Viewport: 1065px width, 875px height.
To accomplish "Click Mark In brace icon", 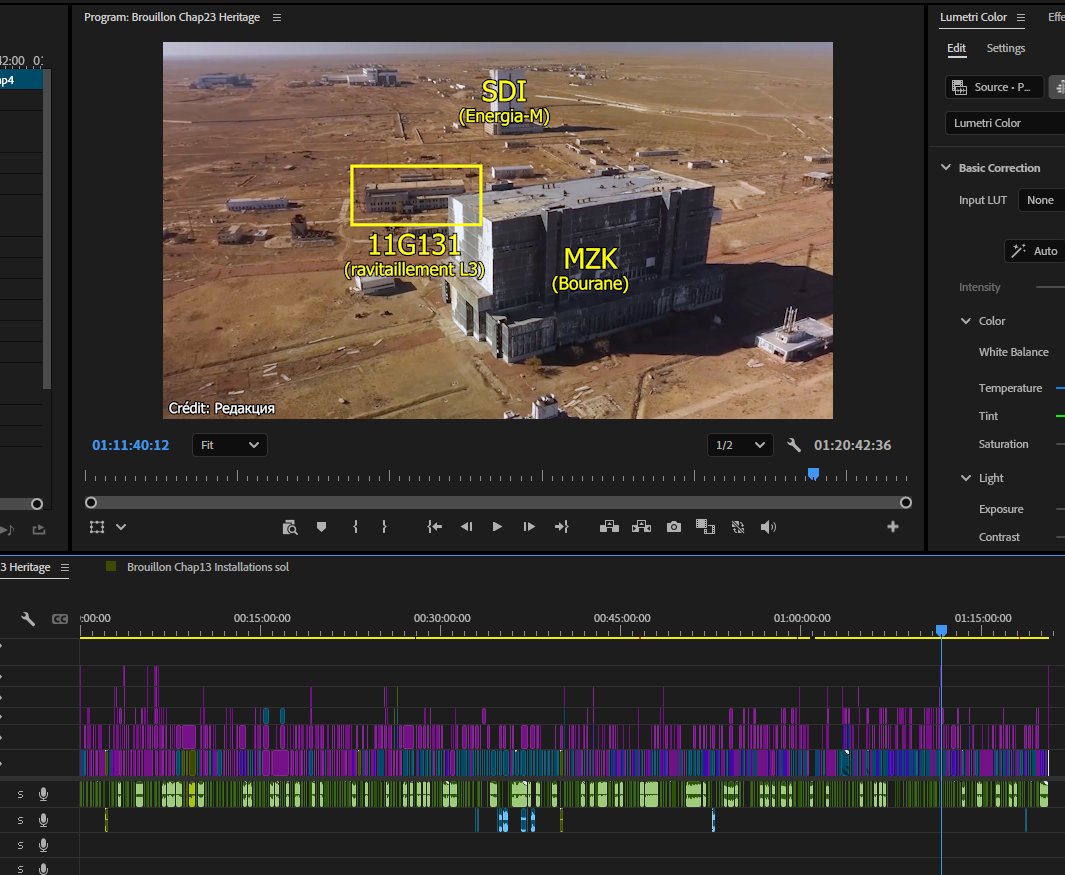I will (x=355, y=527).
